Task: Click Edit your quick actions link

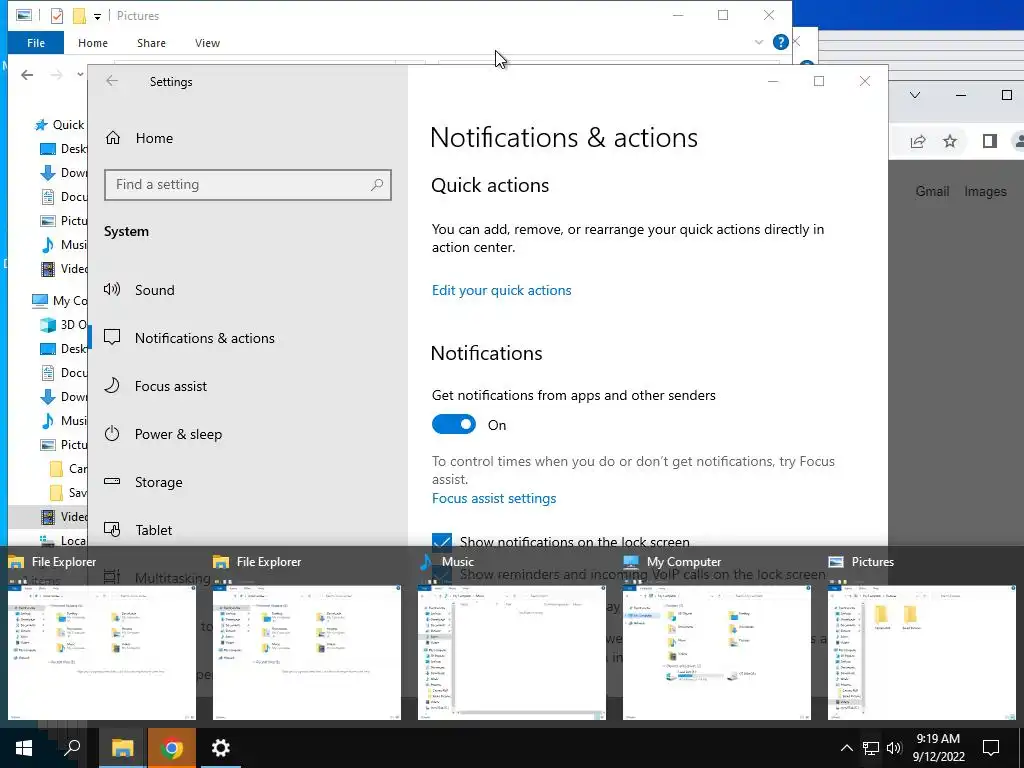Action: pyautogui.click(x=502, y=290)
